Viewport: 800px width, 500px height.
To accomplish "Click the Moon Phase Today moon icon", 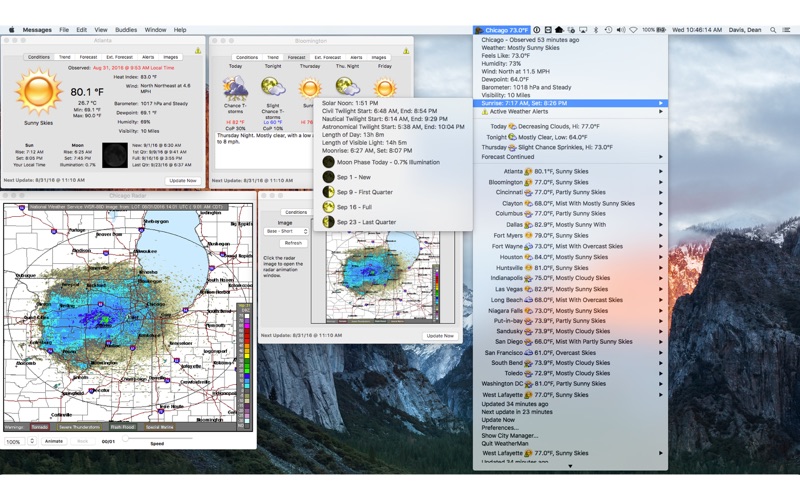I will [329, 162].
